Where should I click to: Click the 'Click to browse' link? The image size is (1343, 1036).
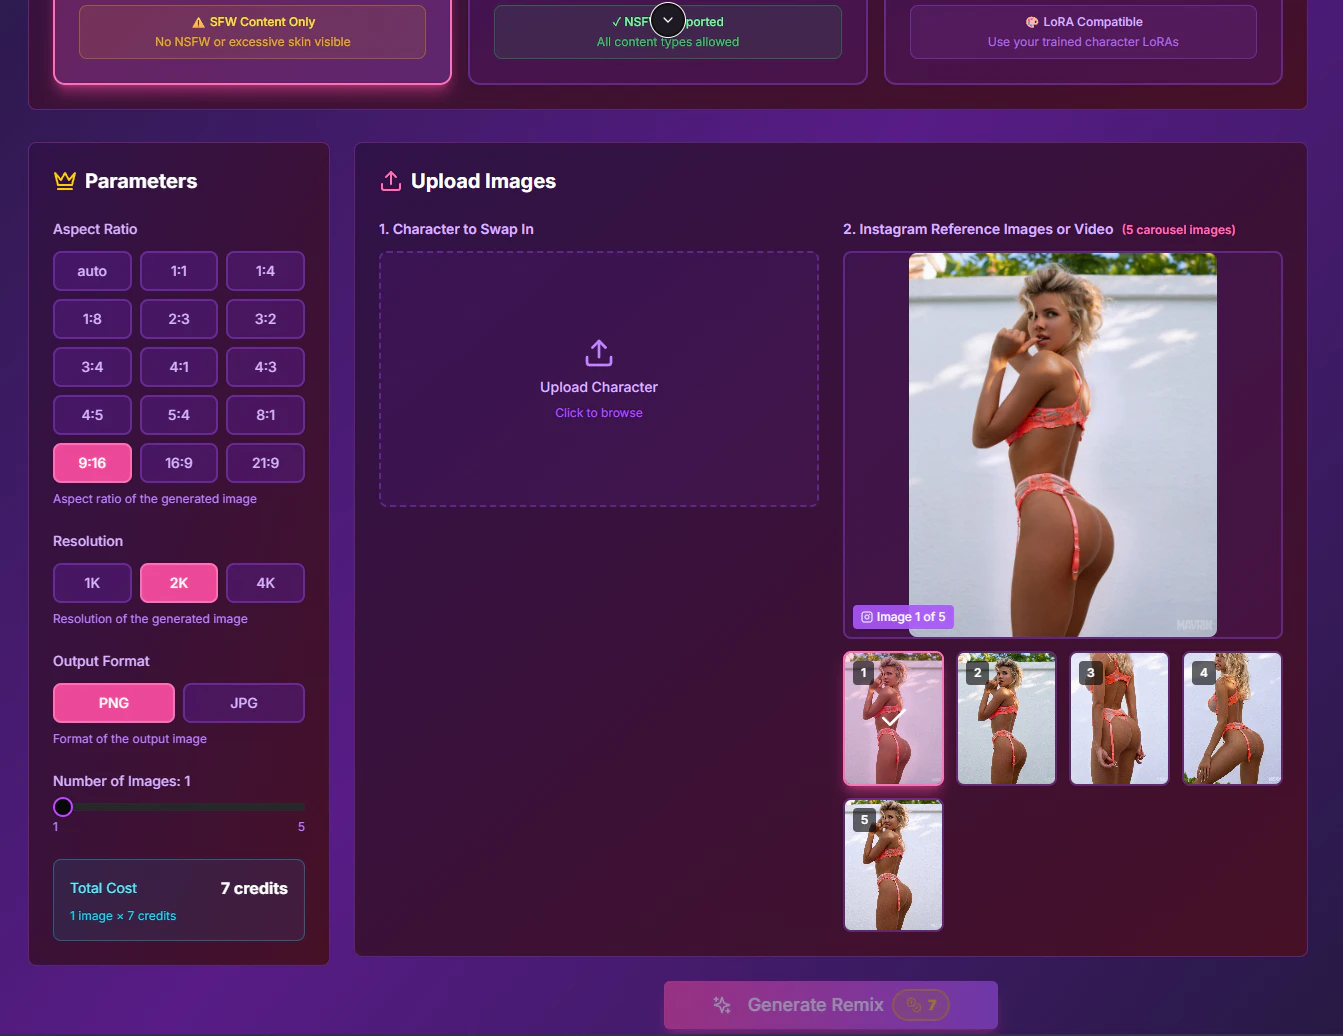599,413
